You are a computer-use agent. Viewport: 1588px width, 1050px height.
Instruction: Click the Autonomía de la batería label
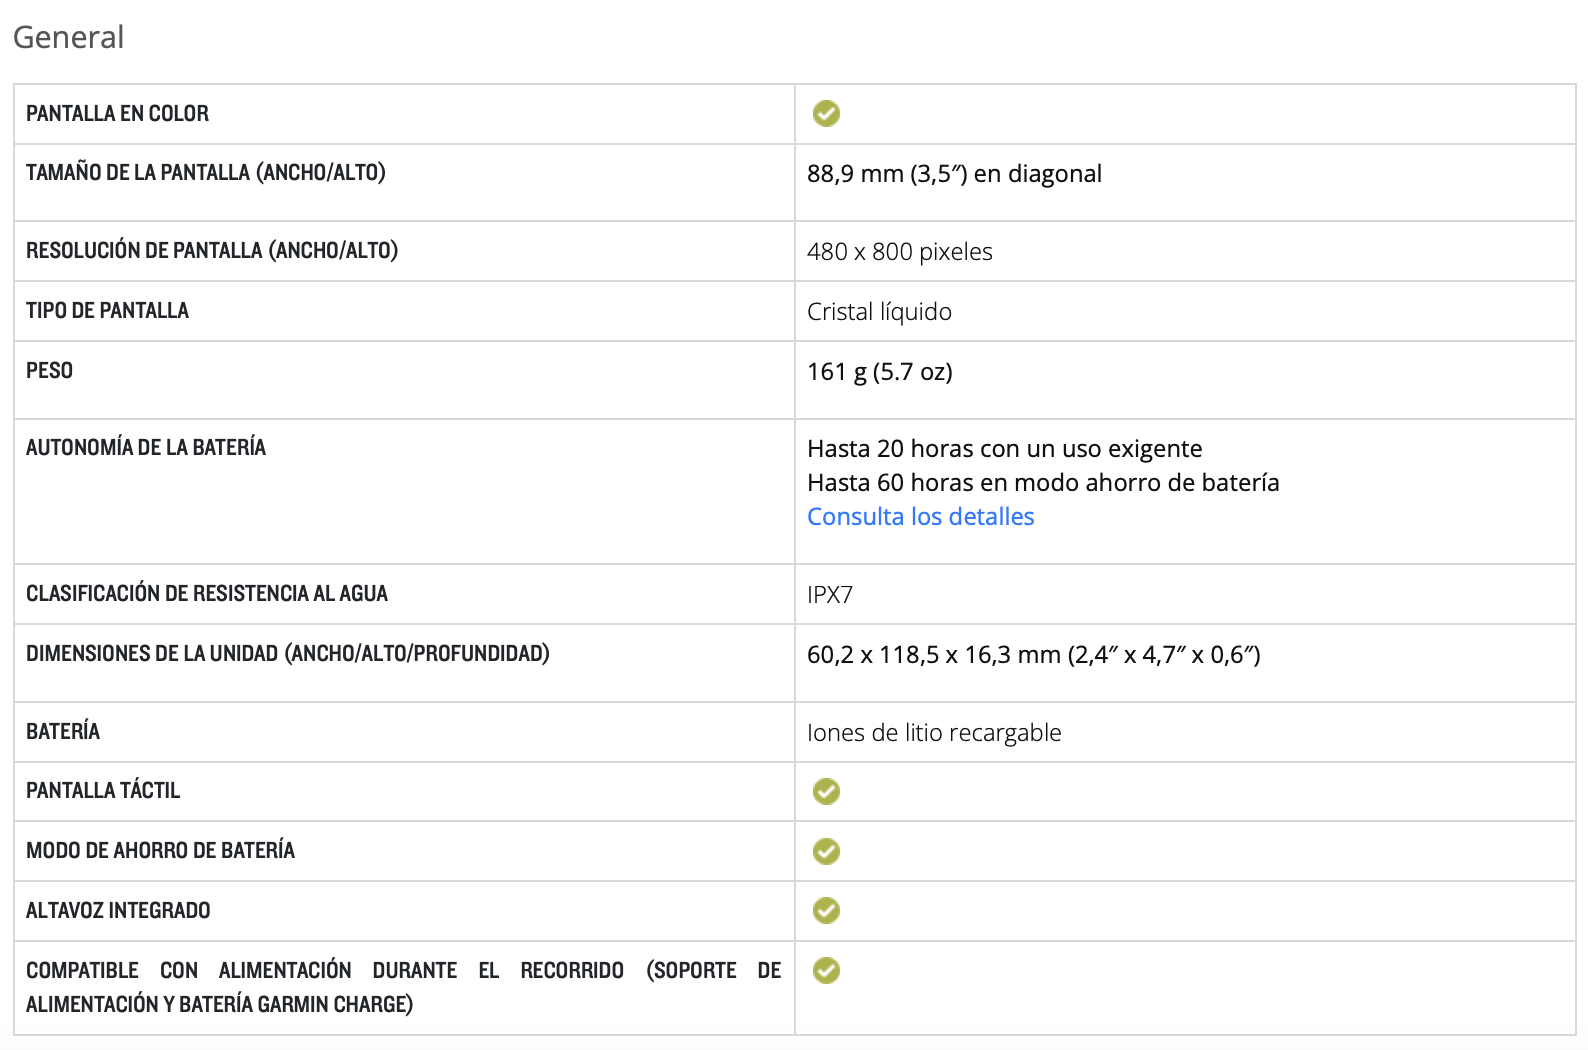pos(146,448)
